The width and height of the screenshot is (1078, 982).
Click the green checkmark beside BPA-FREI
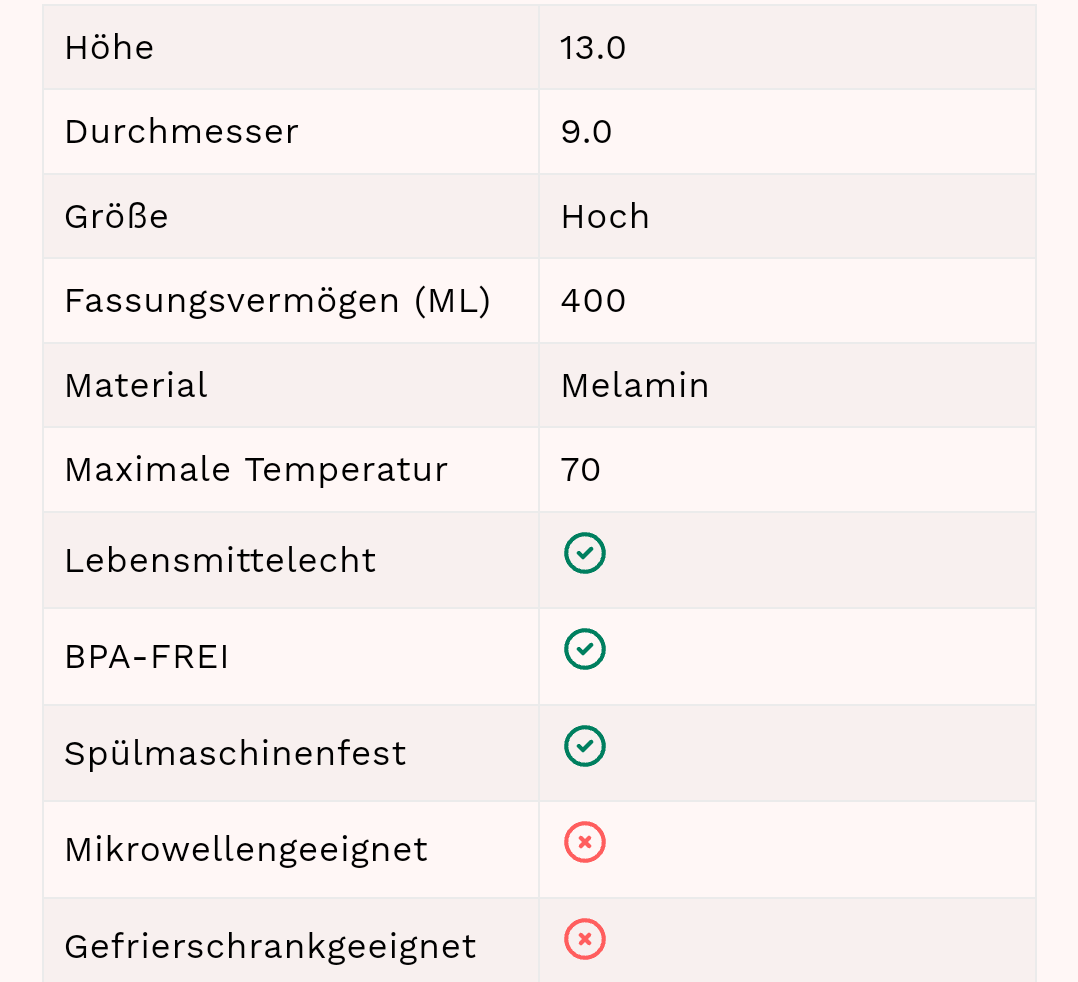pyautogui.click(x=585, y=649)
